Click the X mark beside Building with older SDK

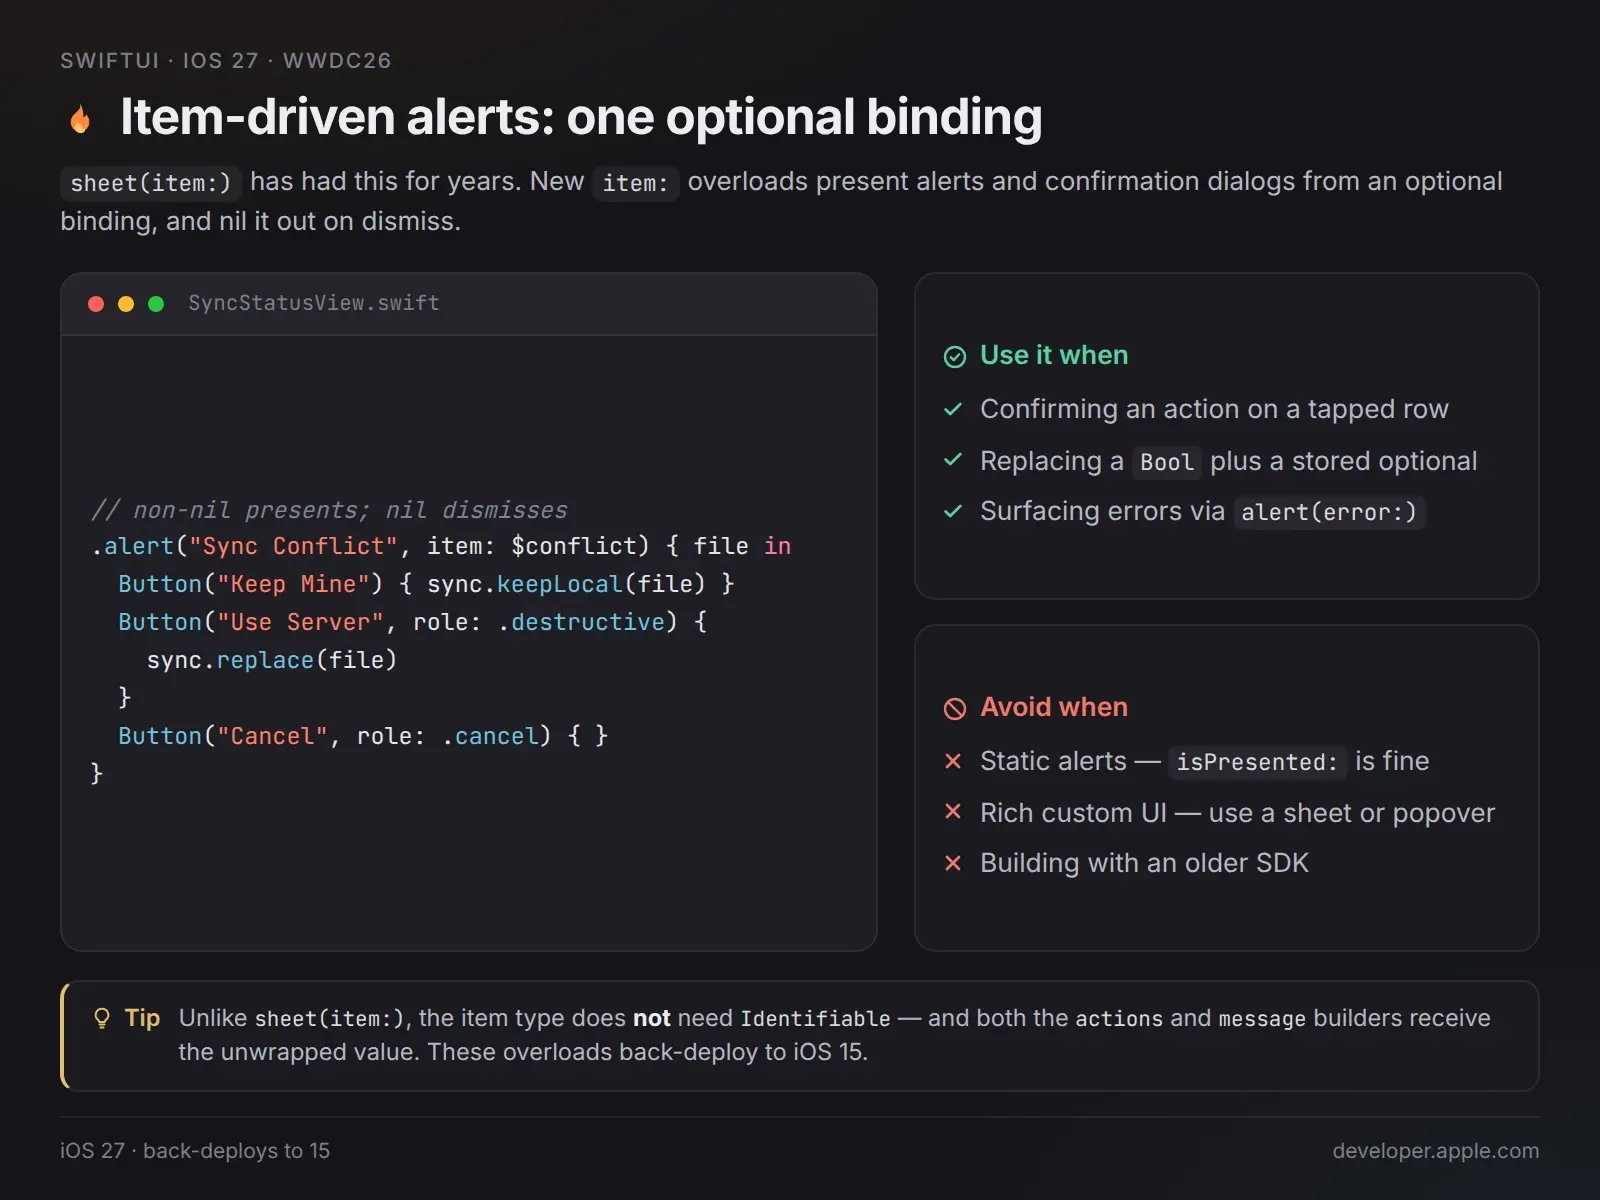[x=953, y=863]
